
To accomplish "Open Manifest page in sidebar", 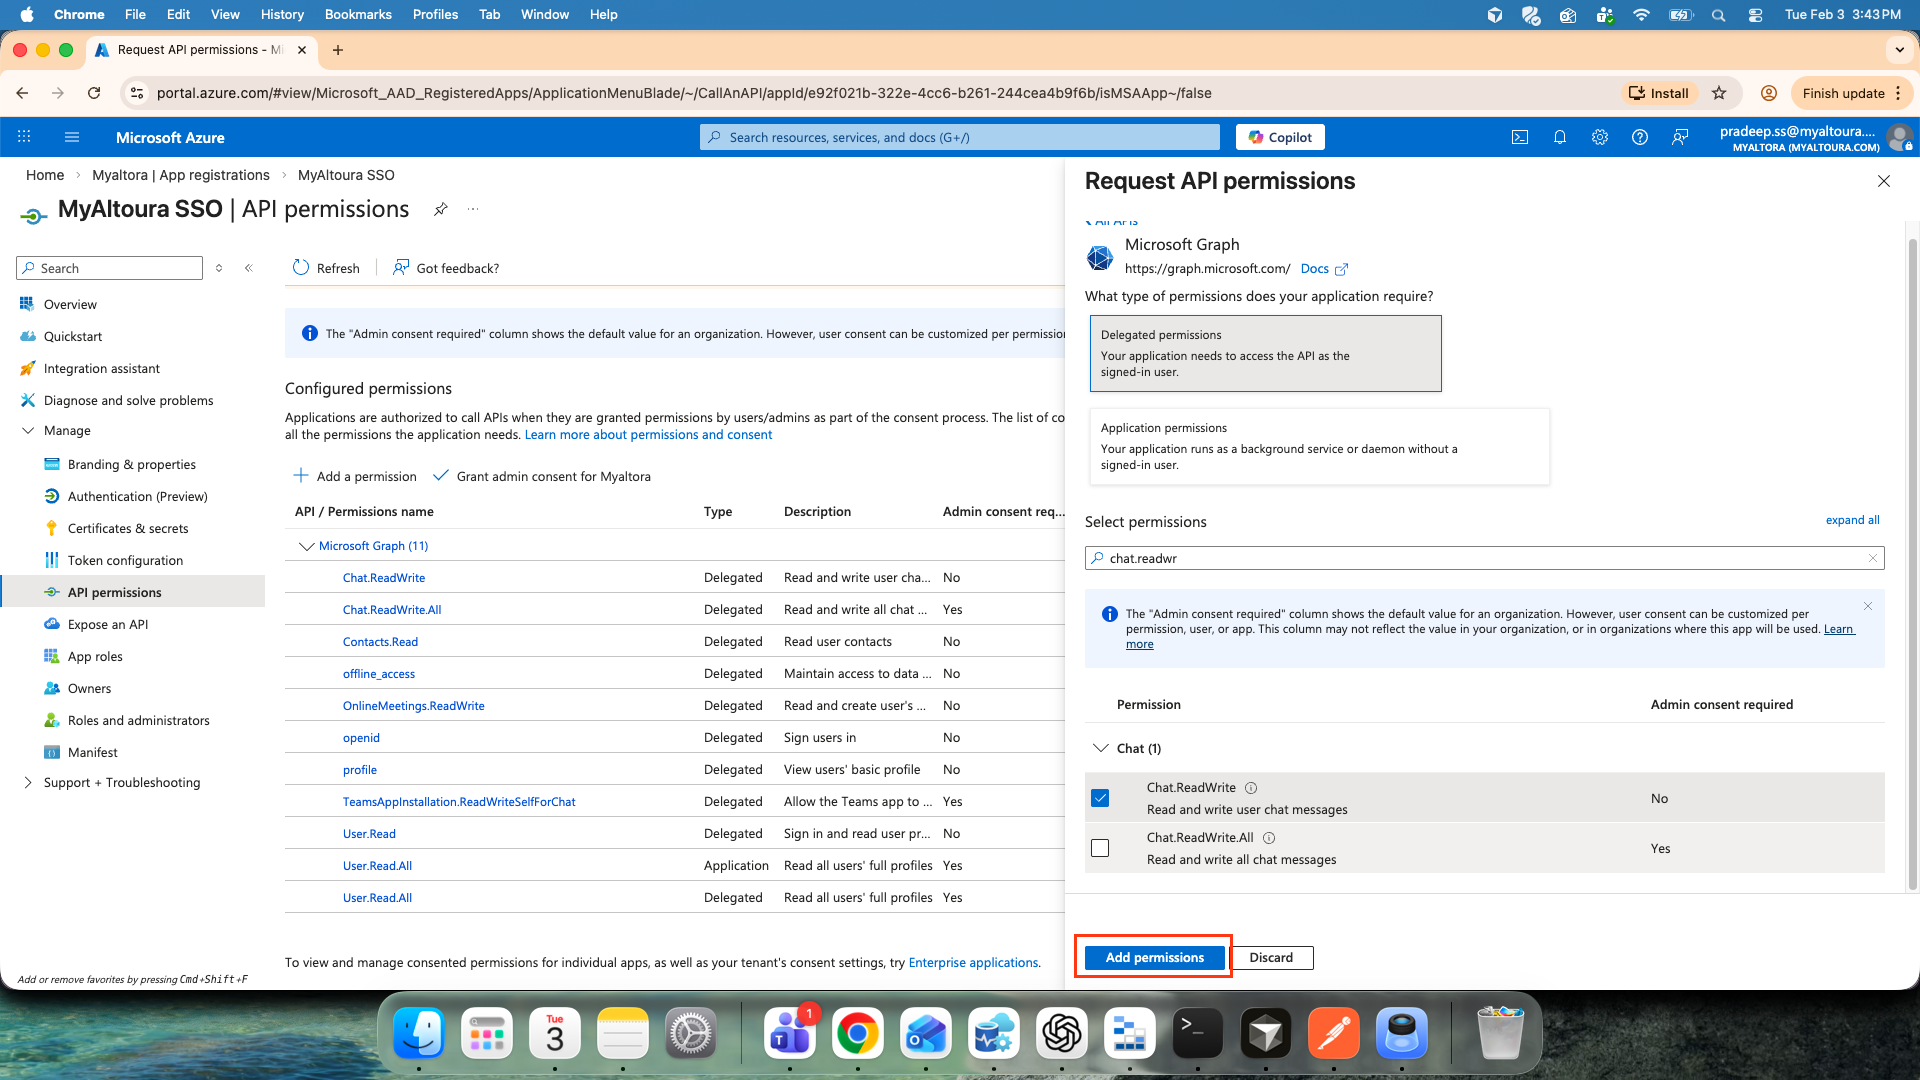I will [93, 752].
